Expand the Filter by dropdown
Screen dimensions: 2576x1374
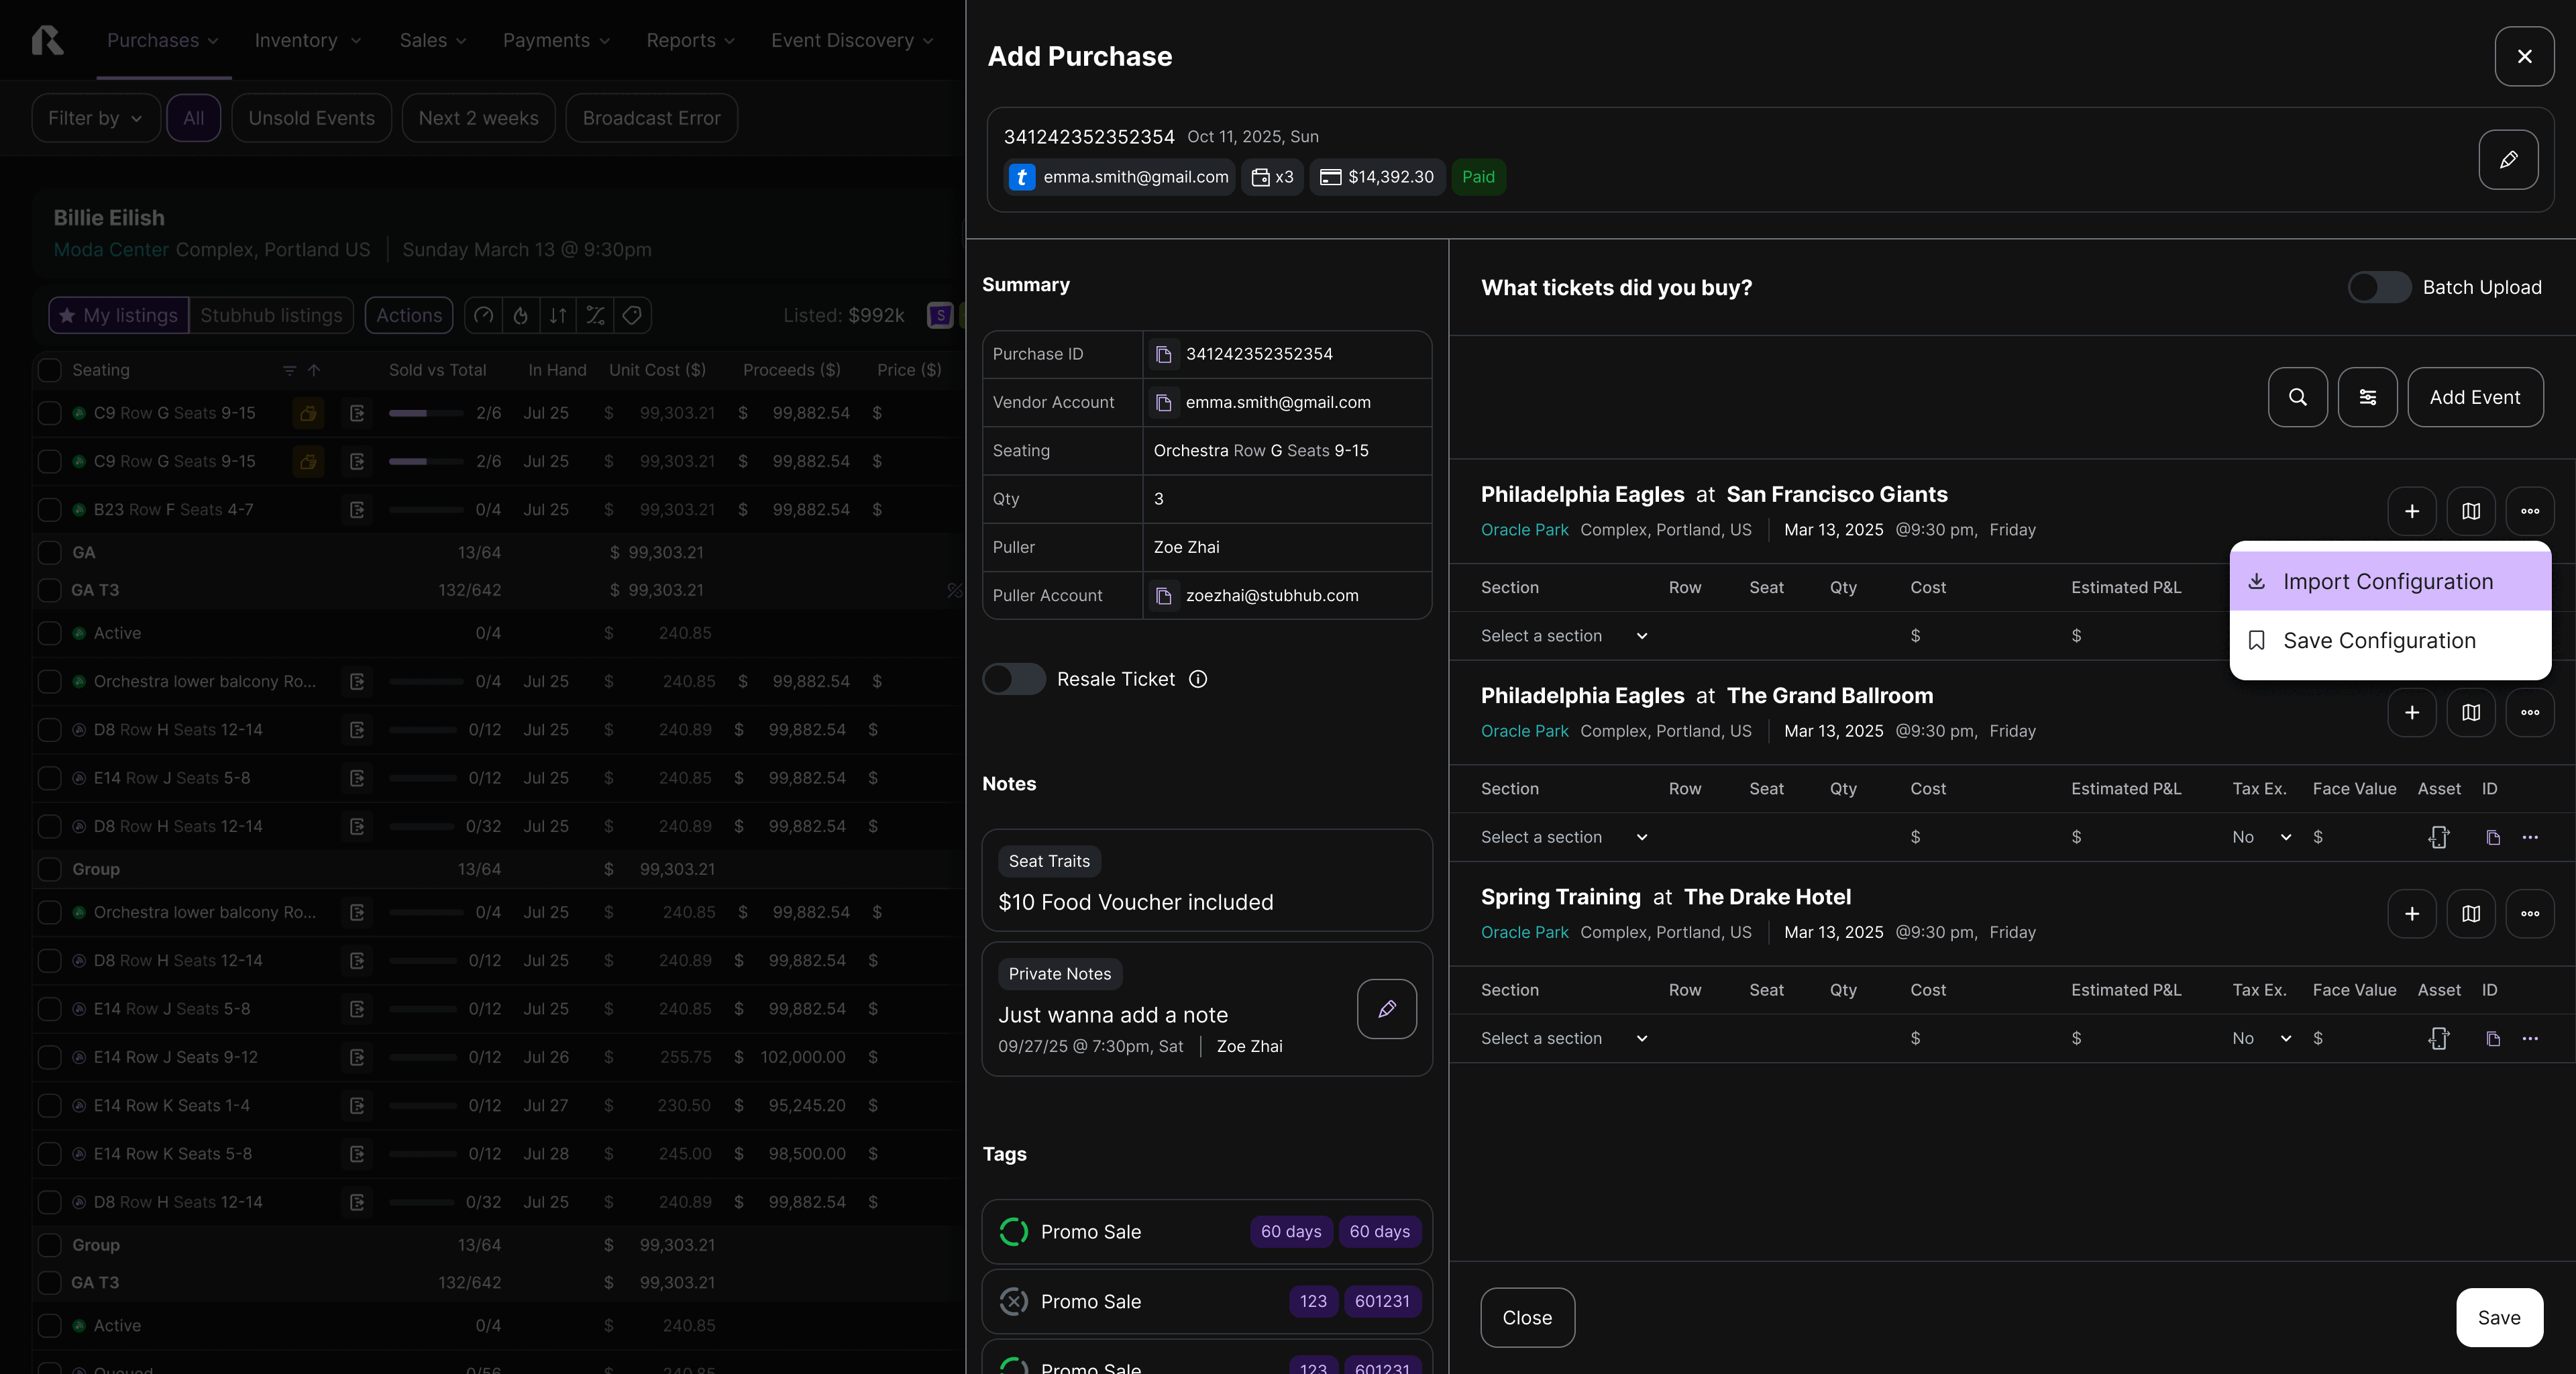95,118
